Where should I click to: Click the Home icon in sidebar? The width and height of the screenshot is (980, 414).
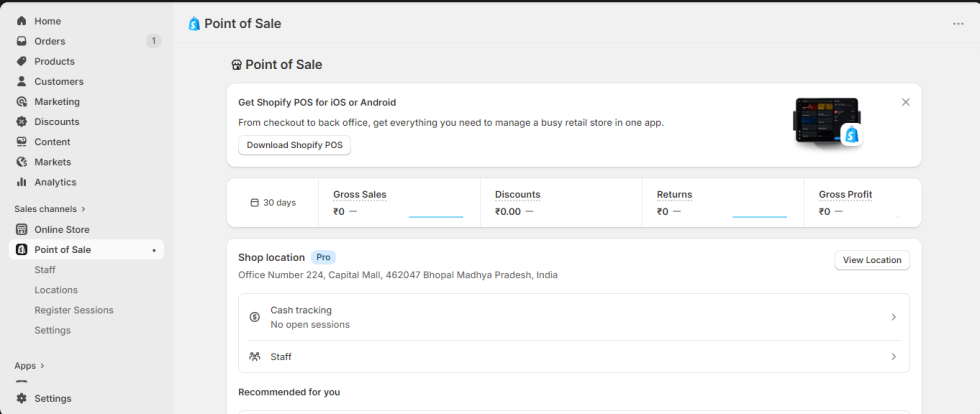(x=21, y=21)
